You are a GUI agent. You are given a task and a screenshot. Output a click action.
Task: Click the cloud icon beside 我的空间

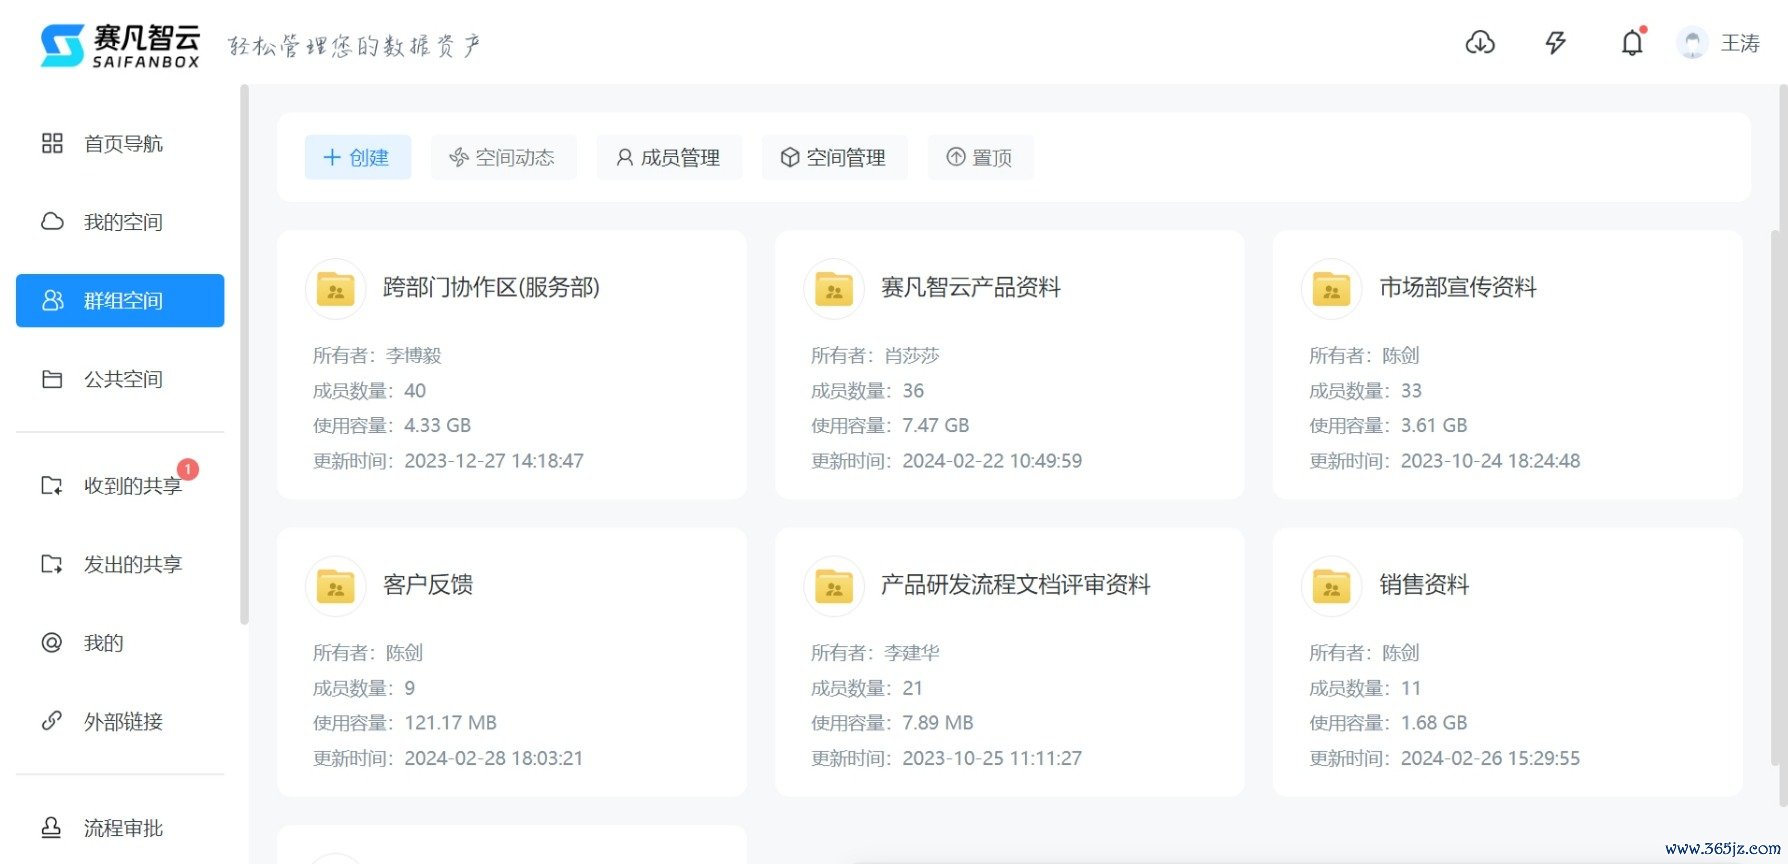(52, 221)
